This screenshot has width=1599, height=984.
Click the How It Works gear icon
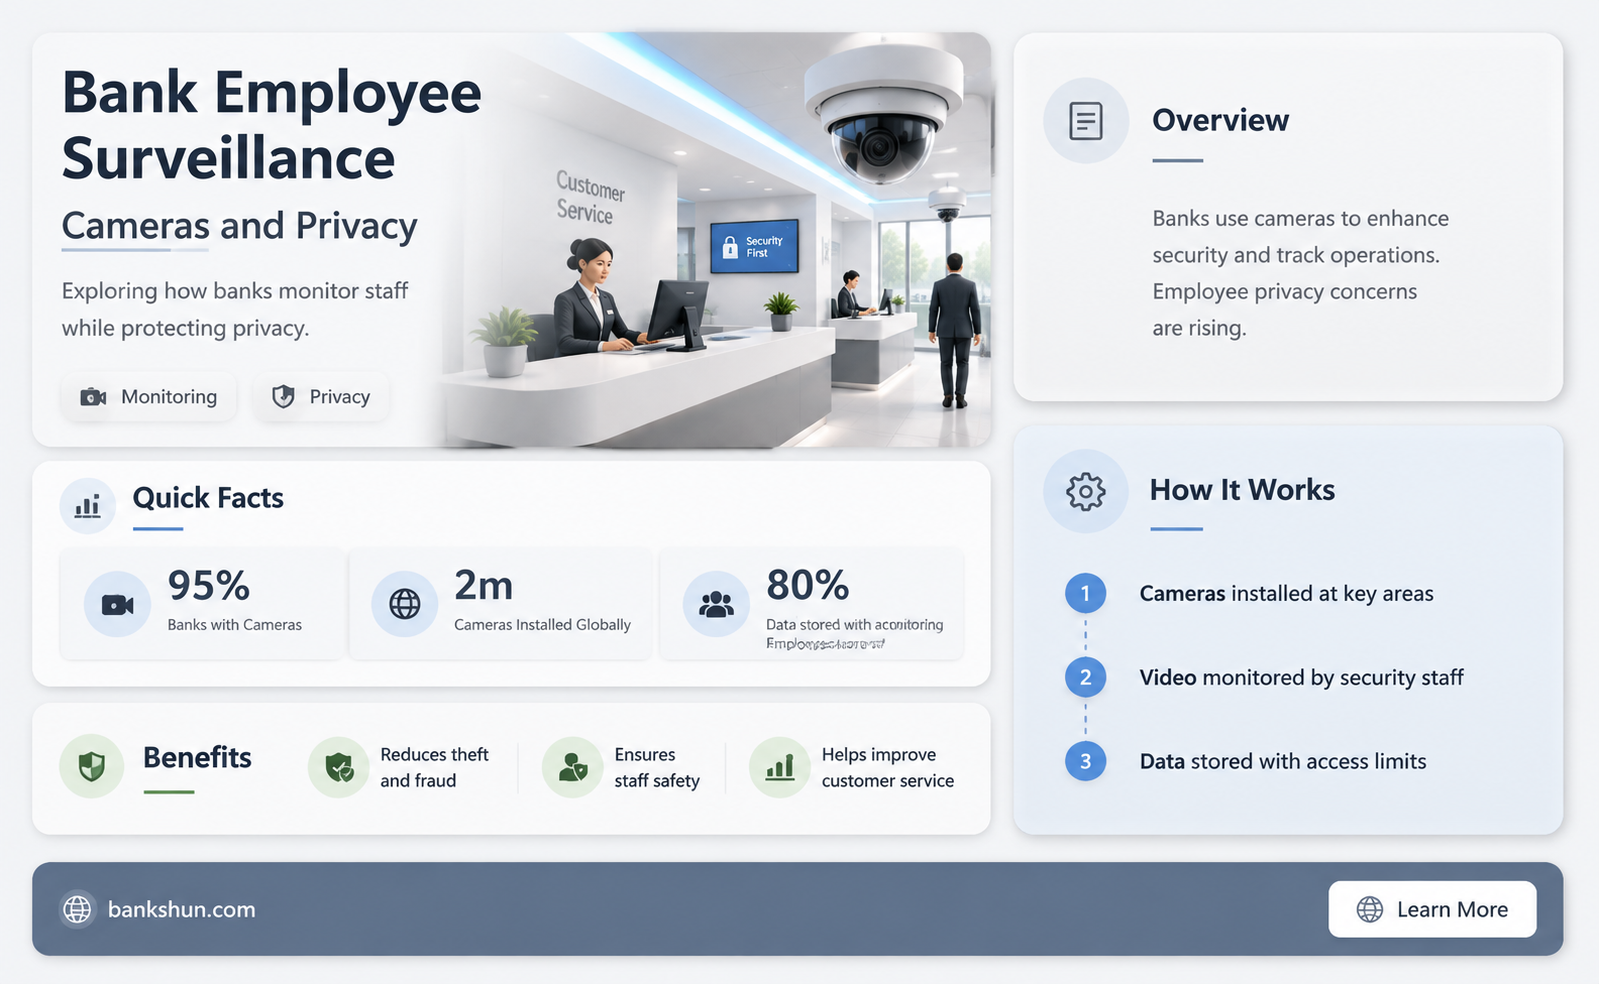1086,491
